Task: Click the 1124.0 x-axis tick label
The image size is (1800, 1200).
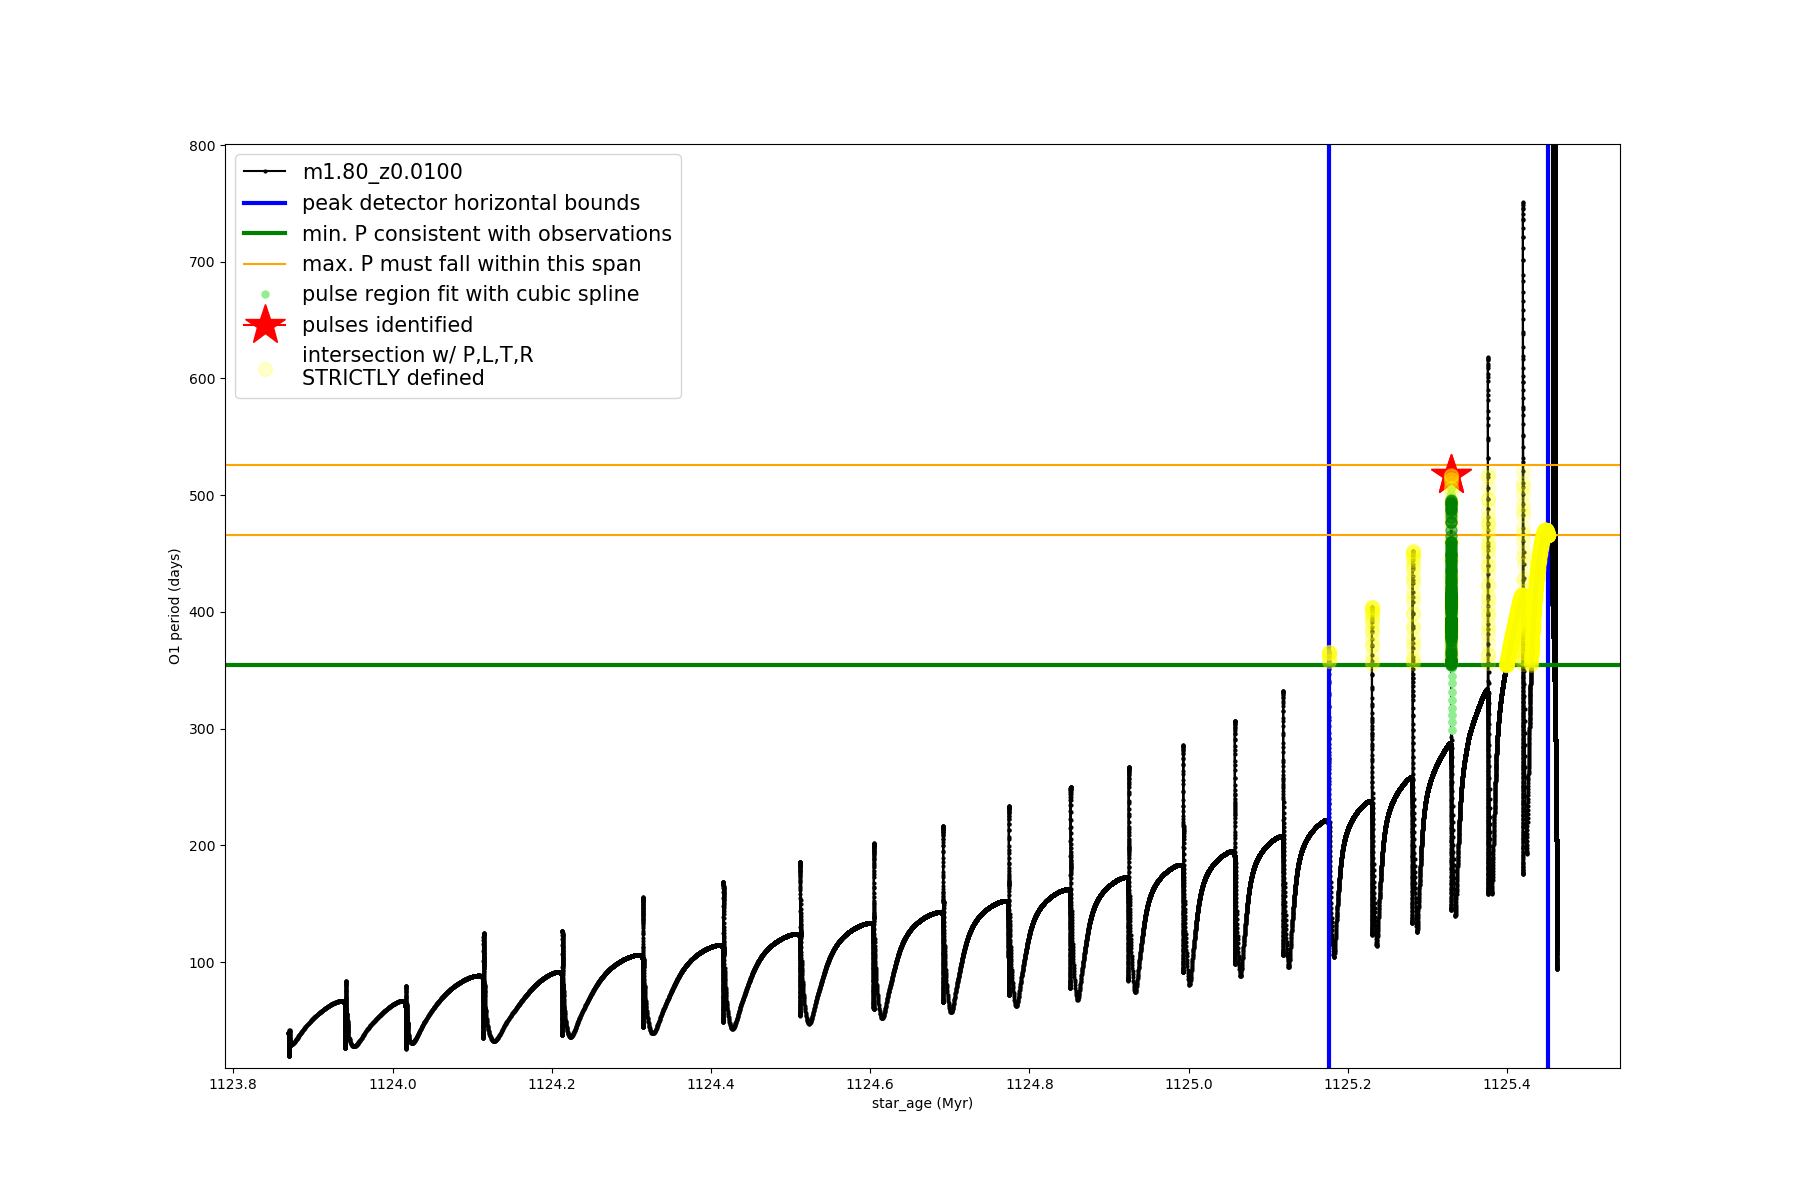Action: 393,1084
